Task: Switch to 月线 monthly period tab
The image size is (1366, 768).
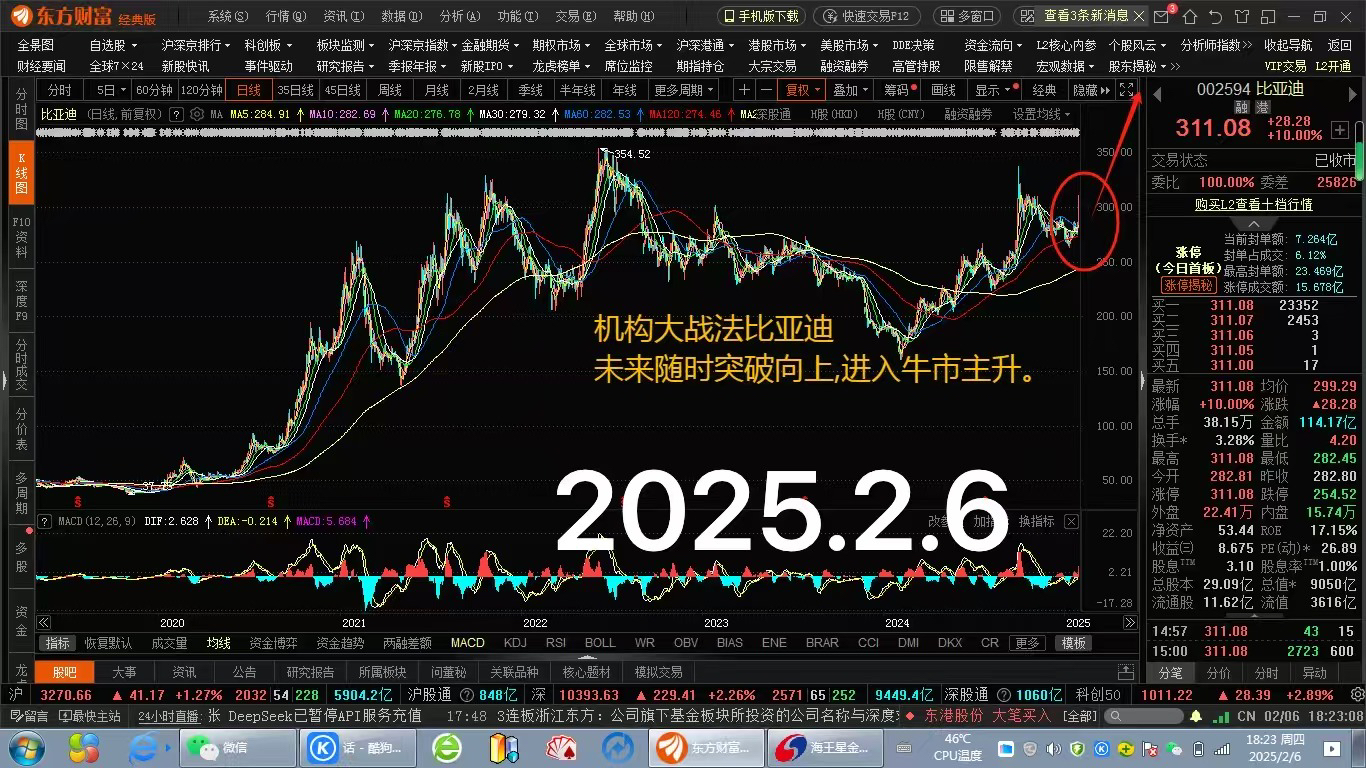Action: (437, 90)
